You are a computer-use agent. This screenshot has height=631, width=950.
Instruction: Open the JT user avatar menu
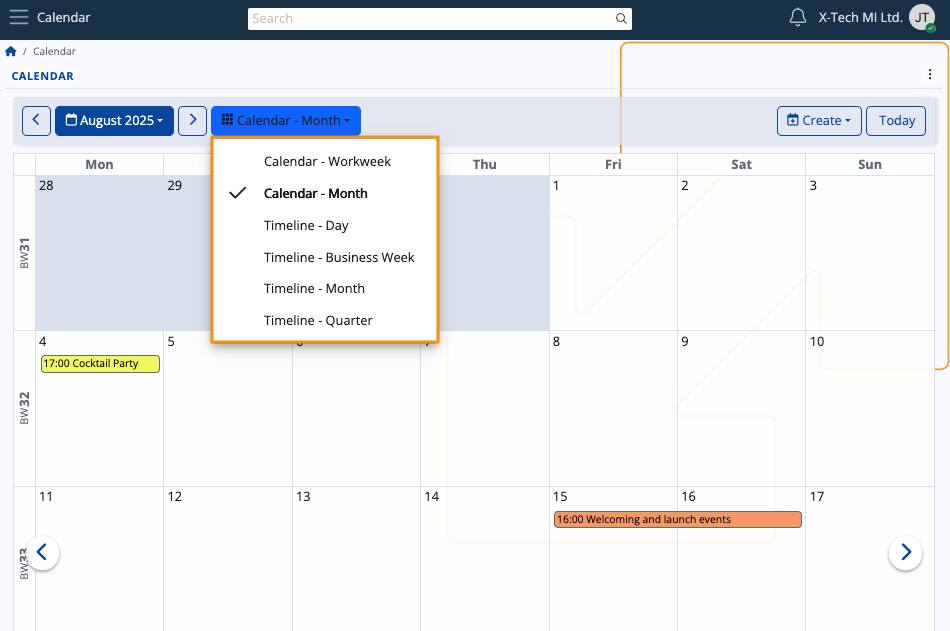pyautogui.click(x=922, y=18)
